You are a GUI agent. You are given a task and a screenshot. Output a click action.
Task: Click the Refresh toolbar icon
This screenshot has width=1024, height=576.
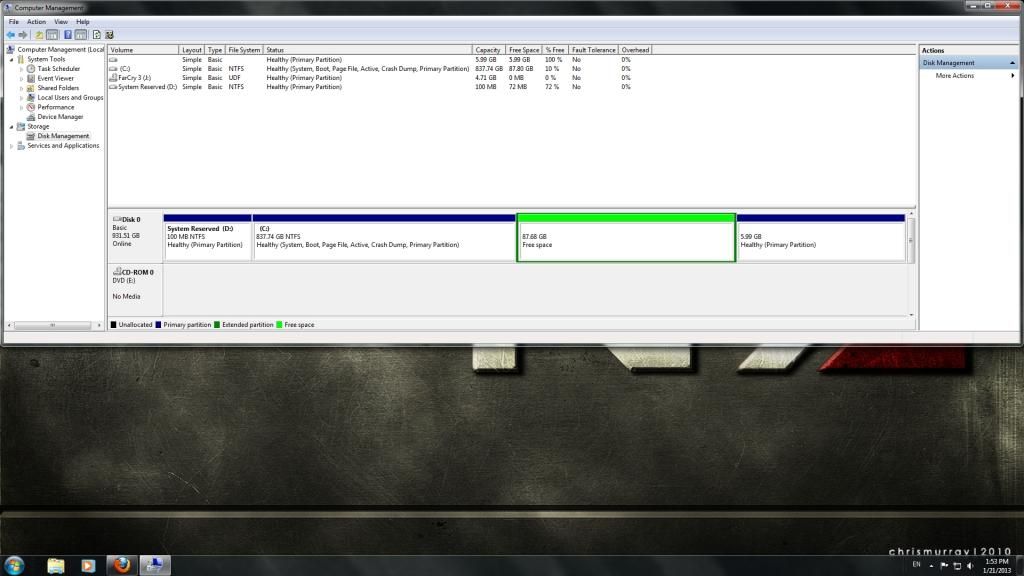[97, 35]
